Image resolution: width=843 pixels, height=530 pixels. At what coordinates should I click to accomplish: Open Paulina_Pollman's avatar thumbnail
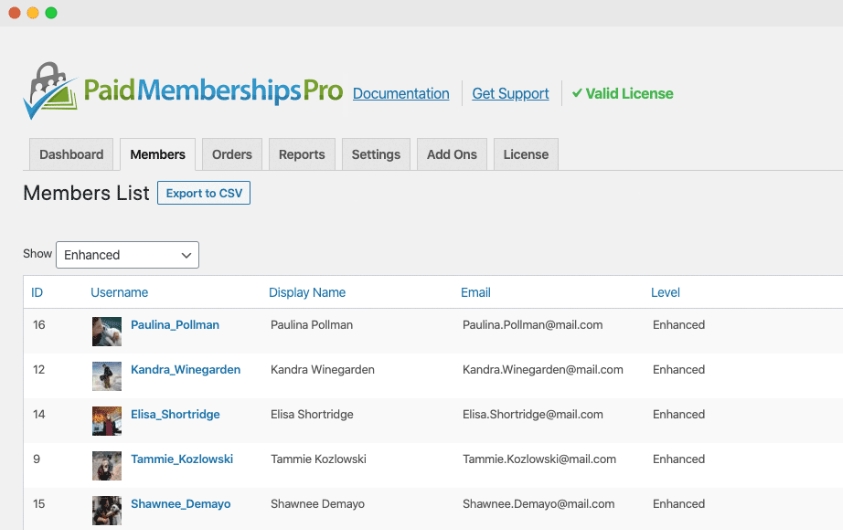(106, 331)
